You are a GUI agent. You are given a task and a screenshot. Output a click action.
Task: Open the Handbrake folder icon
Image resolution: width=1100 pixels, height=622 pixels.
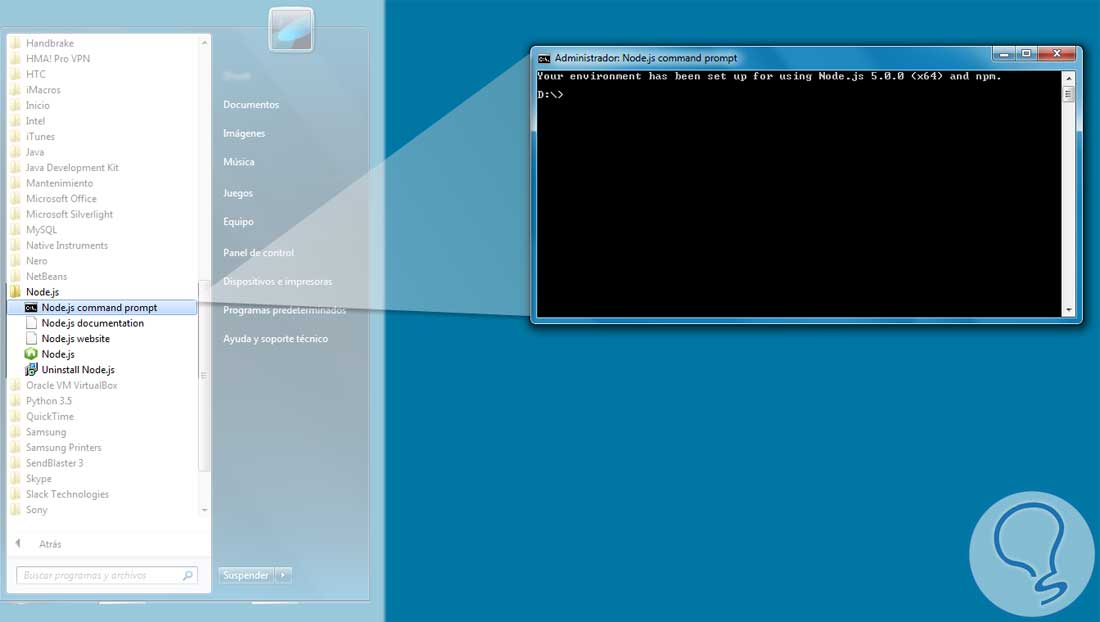[x=15, y=43]
